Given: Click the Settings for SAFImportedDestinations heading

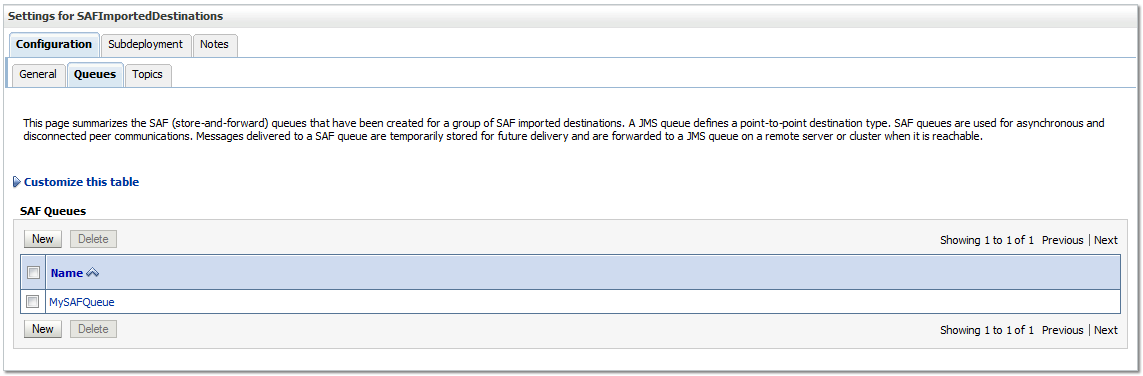Looking at the screenshot, I should pos(116,15).
